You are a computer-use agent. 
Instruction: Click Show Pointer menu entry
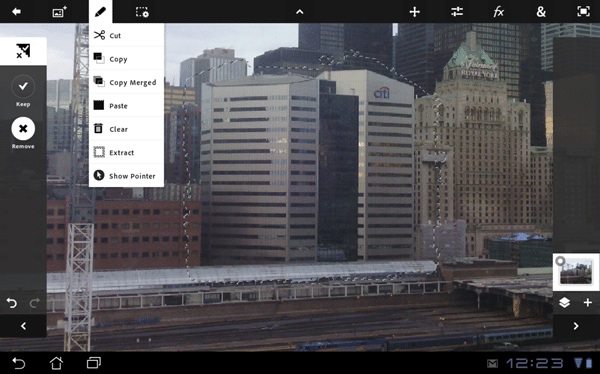(126, 176)
